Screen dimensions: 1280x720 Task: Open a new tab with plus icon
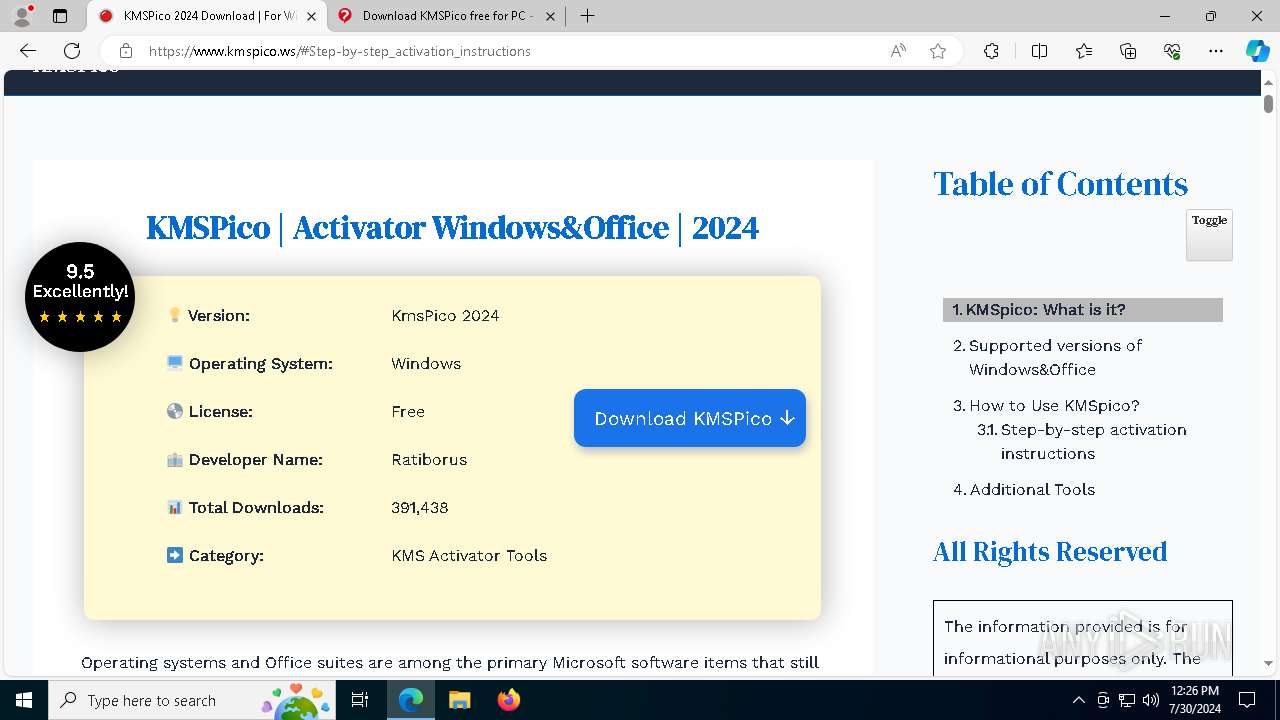(x=588, y=16)
